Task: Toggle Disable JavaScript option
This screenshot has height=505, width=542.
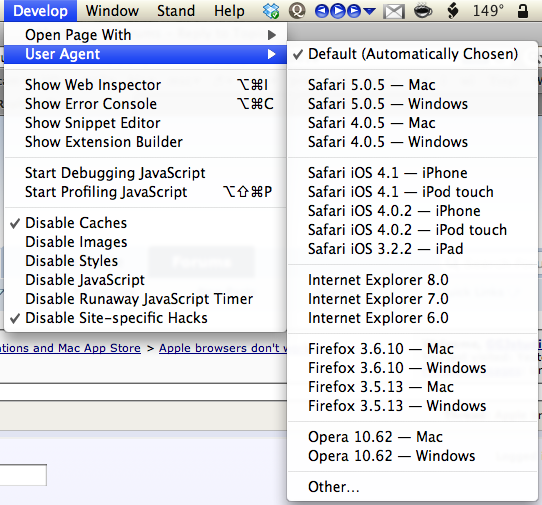Action: point(145,280)
